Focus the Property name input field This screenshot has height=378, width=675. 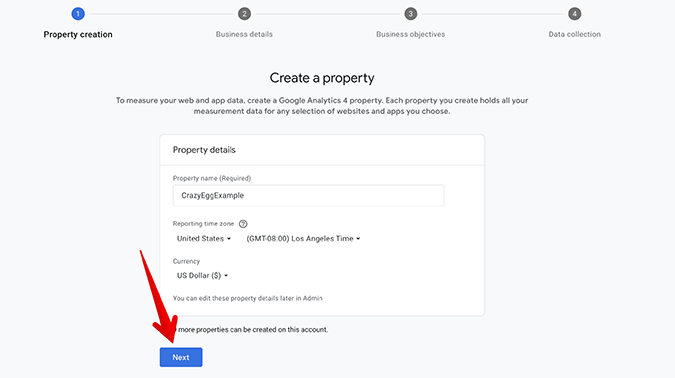(x=308, y=195)
